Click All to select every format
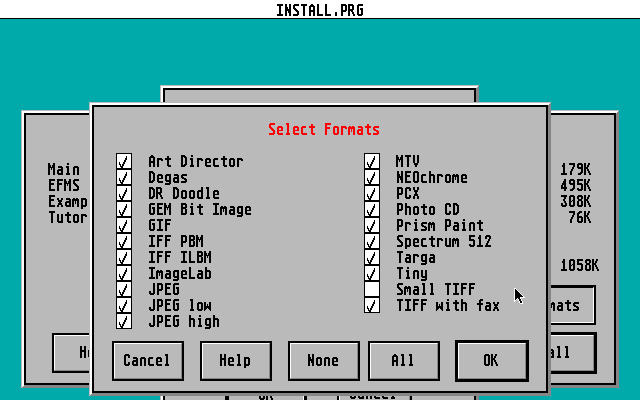The image size is (640, 400). coord(404,361)
